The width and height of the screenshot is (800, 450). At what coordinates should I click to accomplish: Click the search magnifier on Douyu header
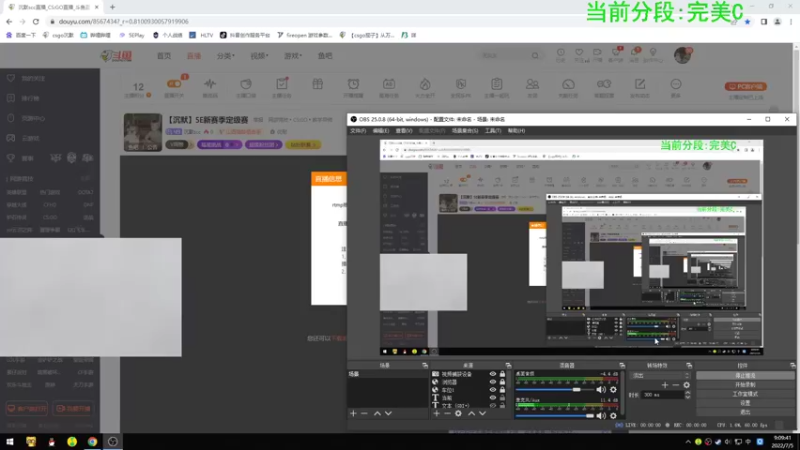(x=535, y=55)
